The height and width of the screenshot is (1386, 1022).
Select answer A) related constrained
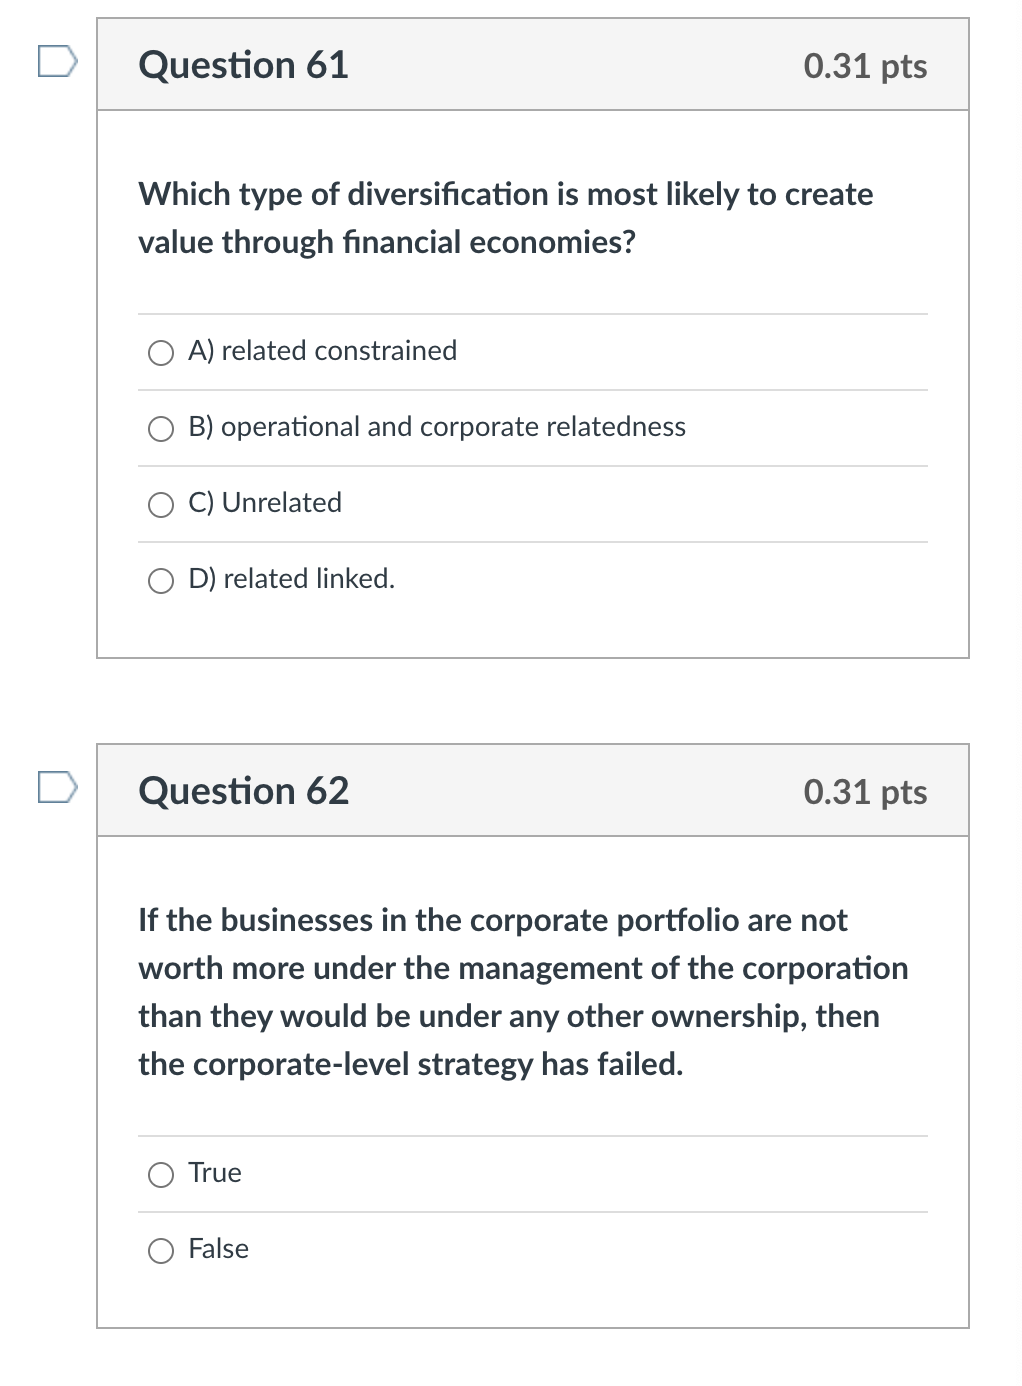161,352
